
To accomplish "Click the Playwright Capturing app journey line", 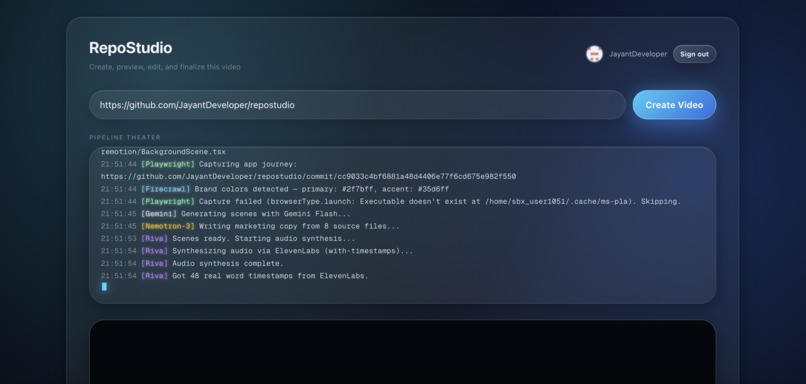I will coord(199,164).
